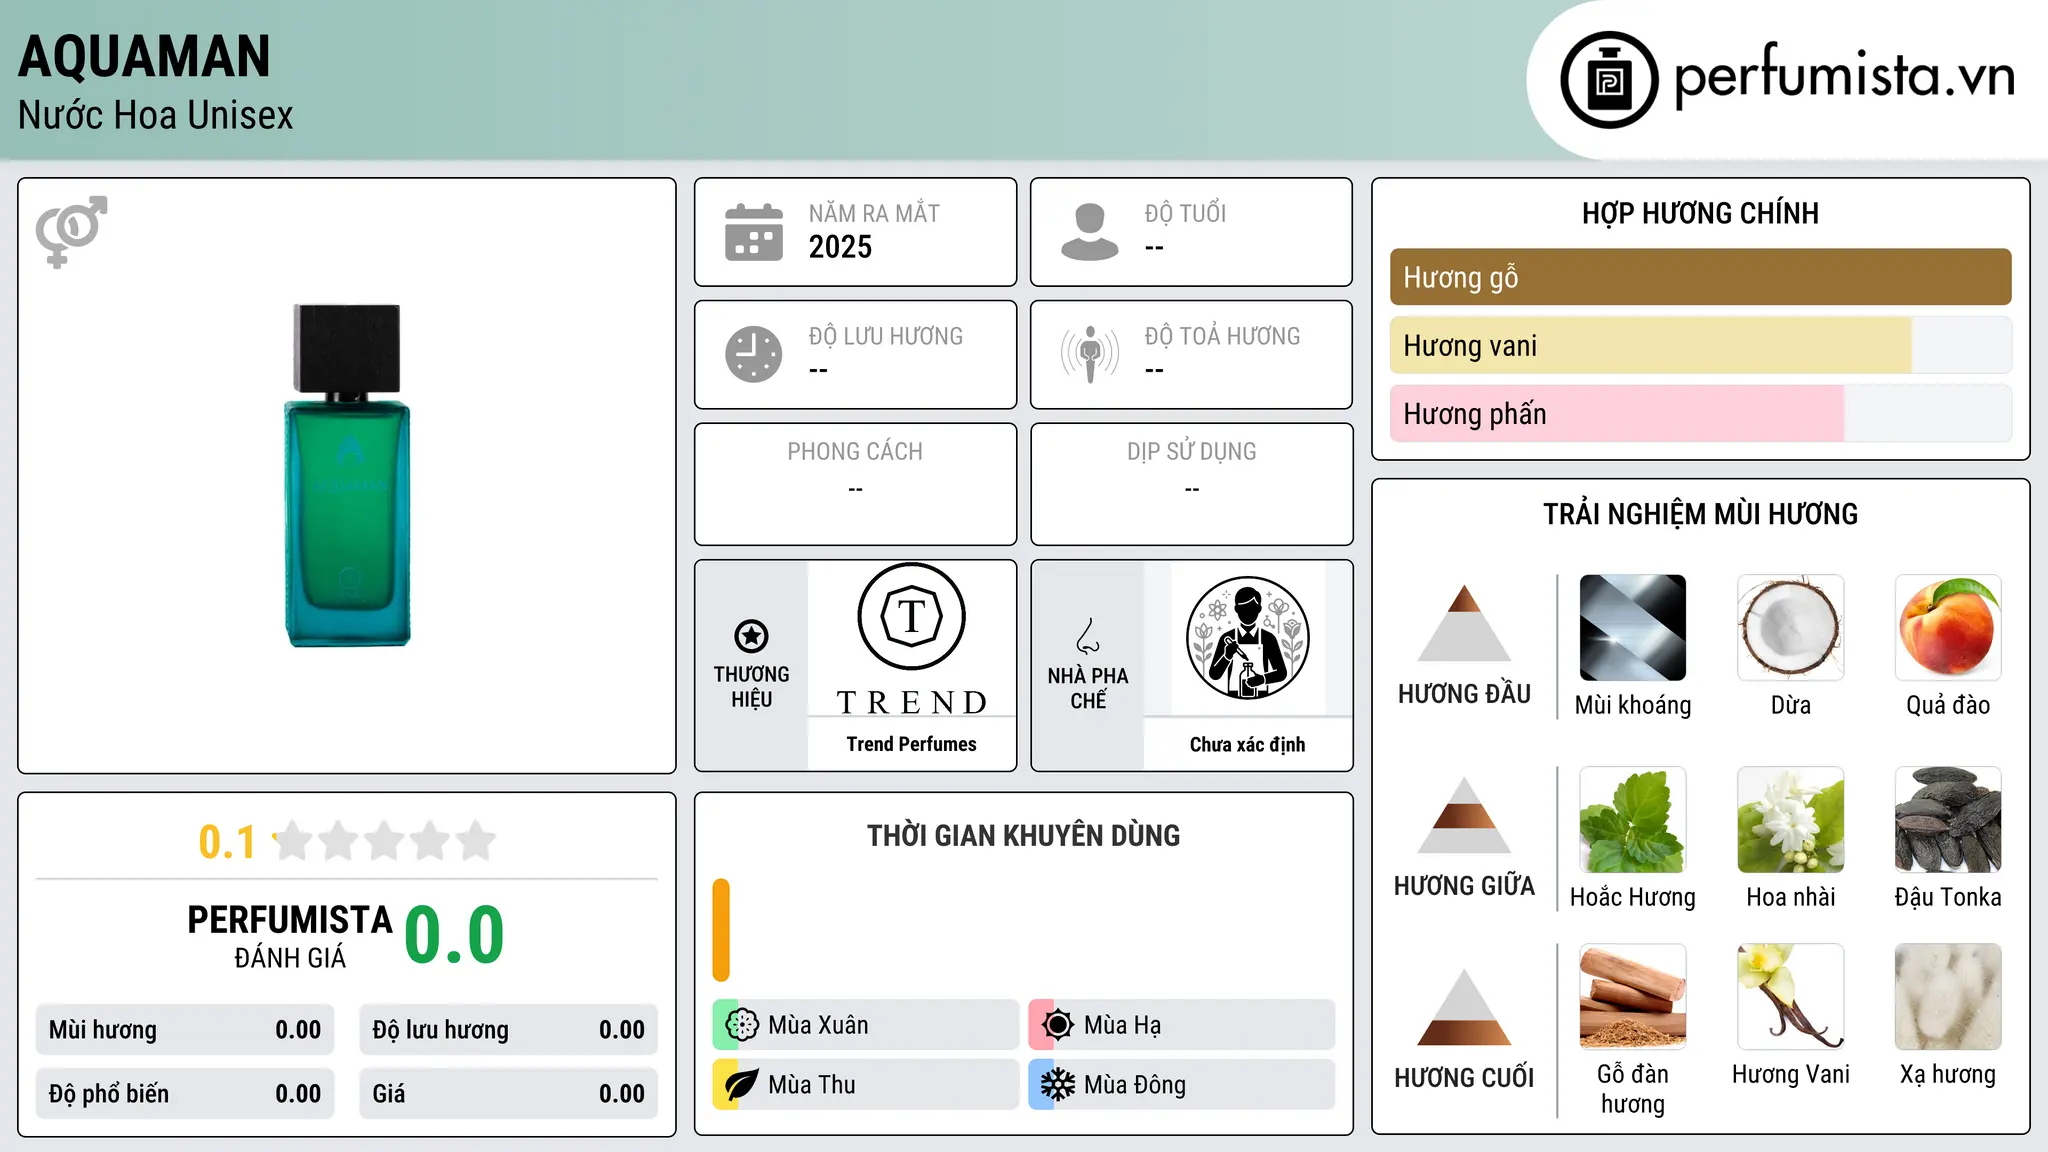Open the Trend Perfumes brand name link
Image resolution: width=2048 pixels, height=1152 pixels.
point(911,744)
